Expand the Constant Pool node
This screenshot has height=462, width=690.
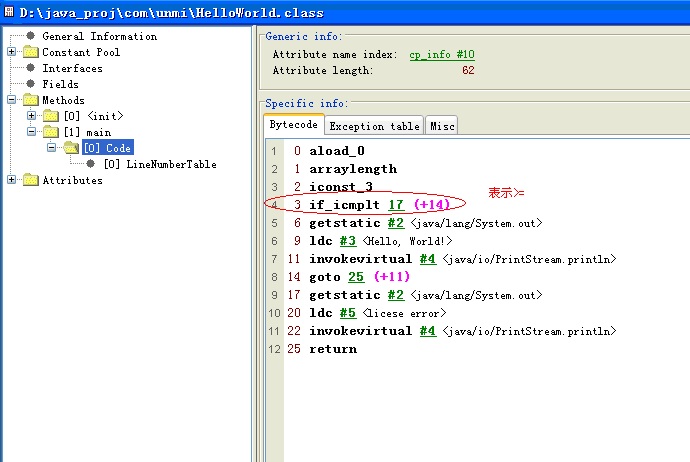coord(11,52)
